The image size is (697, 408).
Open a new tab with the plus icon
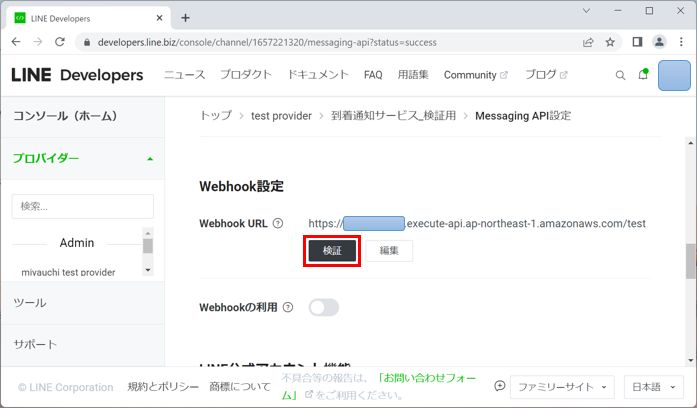tap(185, 18)
